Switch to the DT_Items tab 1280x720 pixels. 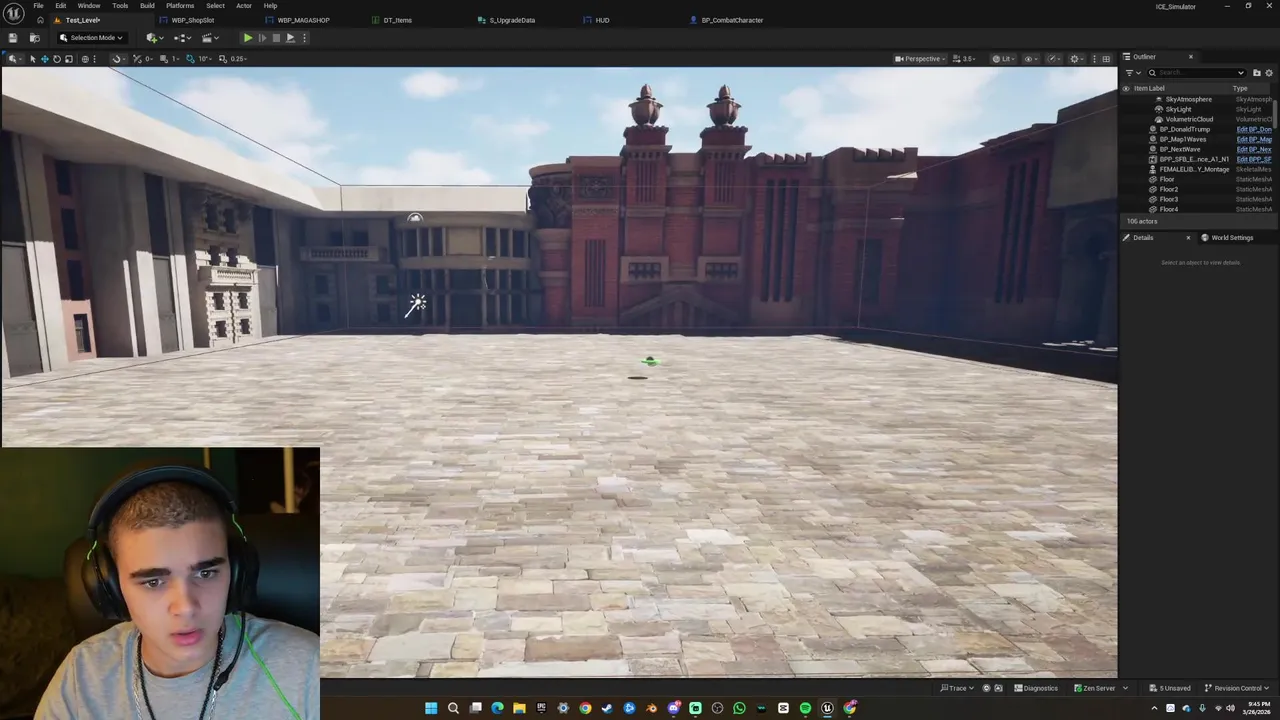click(x=397, y=20)
